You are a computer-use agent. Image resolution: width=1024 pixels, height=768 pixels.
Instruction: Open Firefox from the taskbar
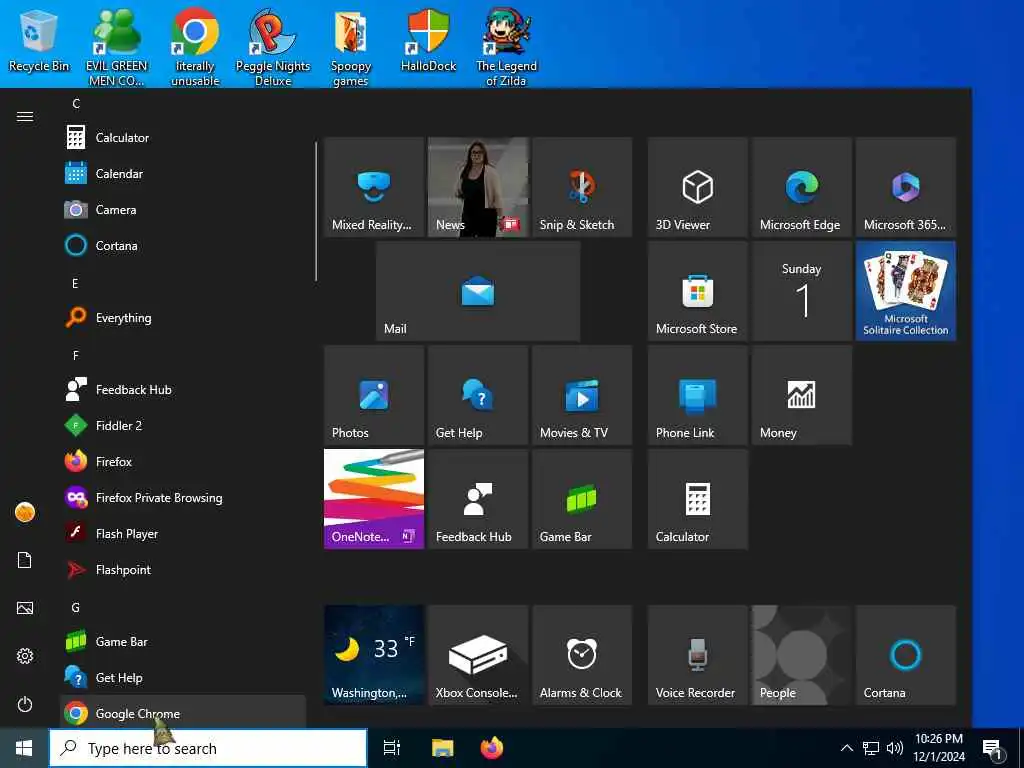pyautogui.click(x=492, y=748)
